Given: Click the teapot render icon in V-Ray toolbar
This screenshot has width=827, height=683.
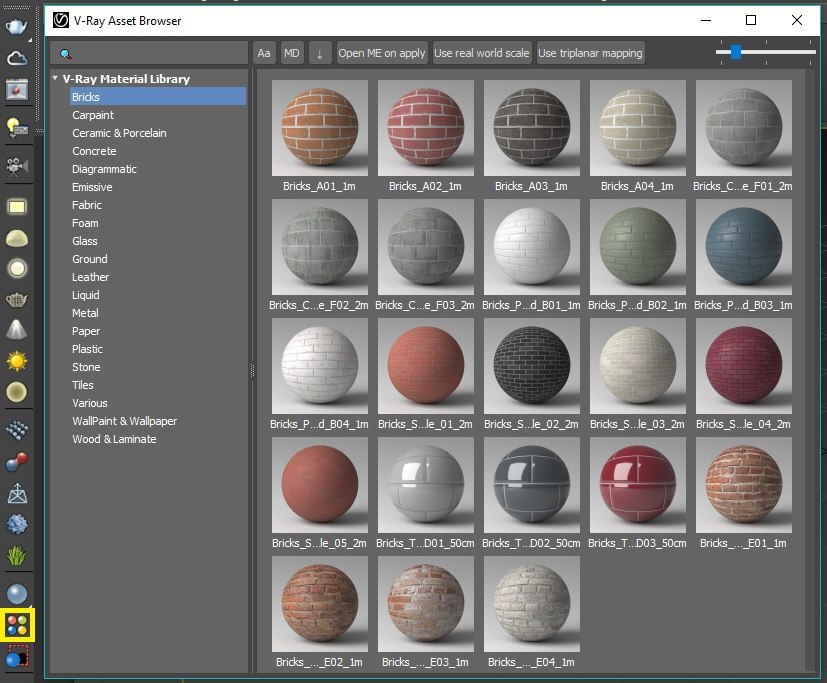Looking at the screenshot, I should (x=16, y=26).
